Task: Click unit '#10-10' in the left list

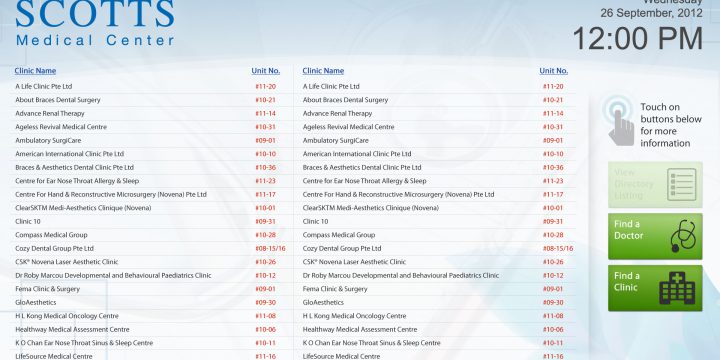Action: click(x=265, y=154)
